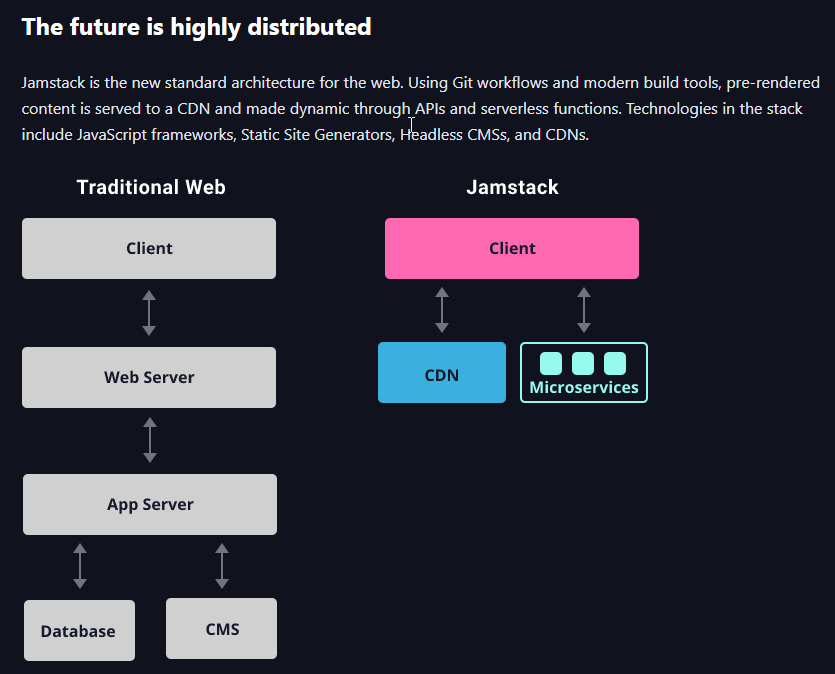Viewport: 835px width, 674px height.
Task: Click arrow between pink Client and CDN
Action: point(442,310)
